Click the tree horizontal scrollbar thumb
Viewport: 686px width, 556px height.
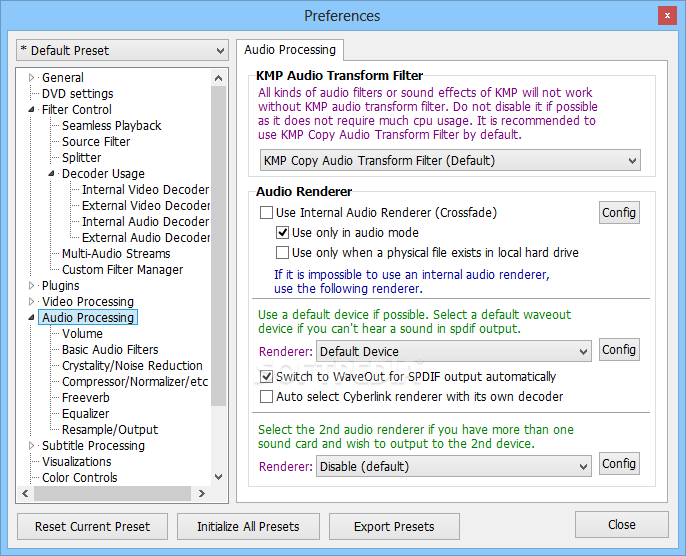[112, 494]
